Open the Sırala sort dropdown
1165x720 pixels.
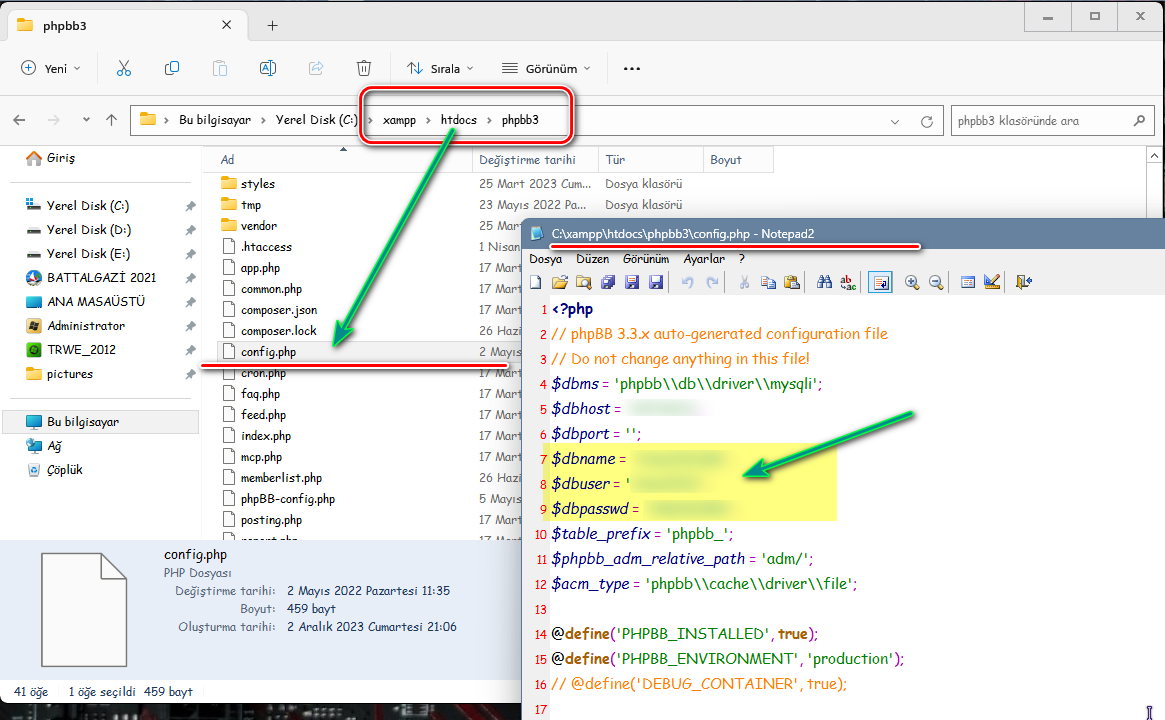440,68
